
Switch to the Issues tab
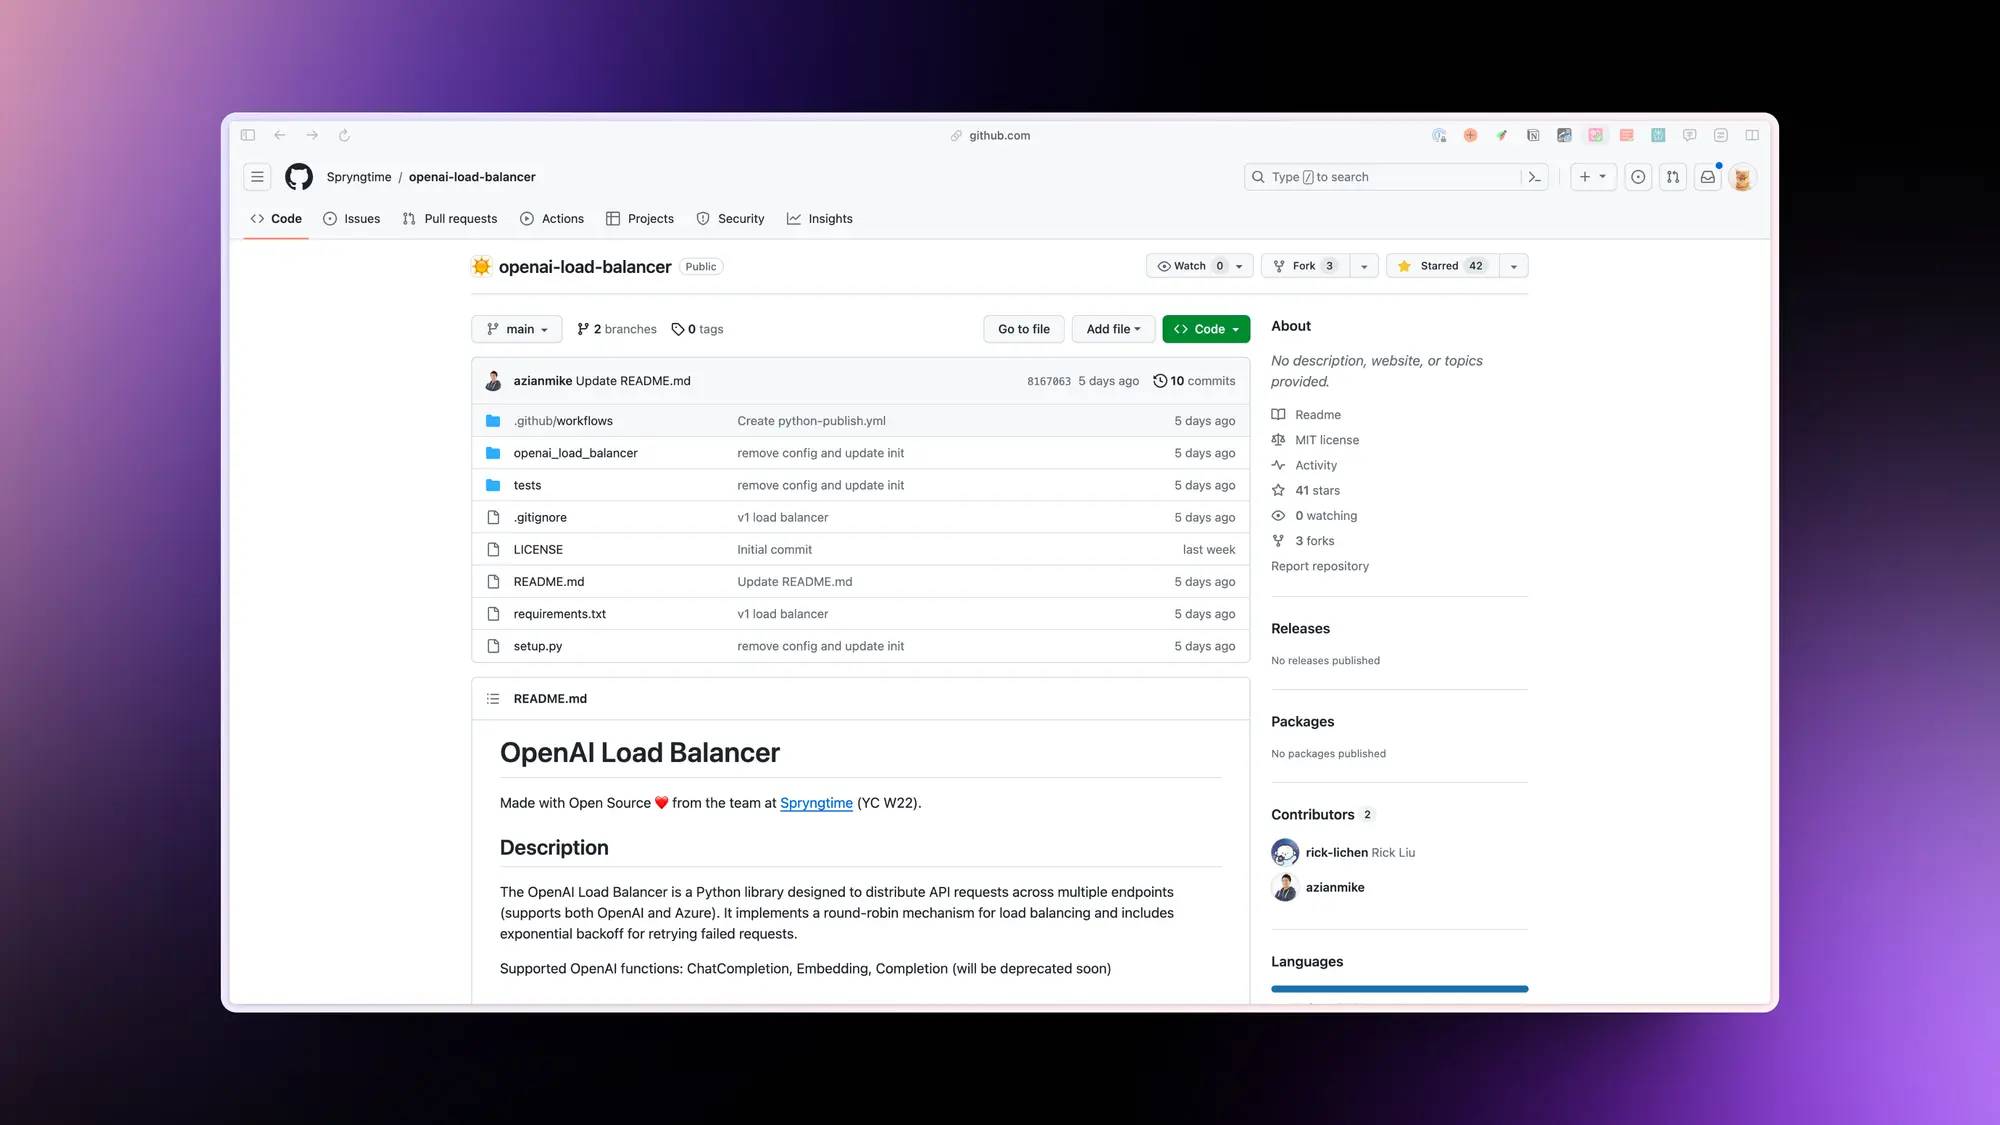352,219
